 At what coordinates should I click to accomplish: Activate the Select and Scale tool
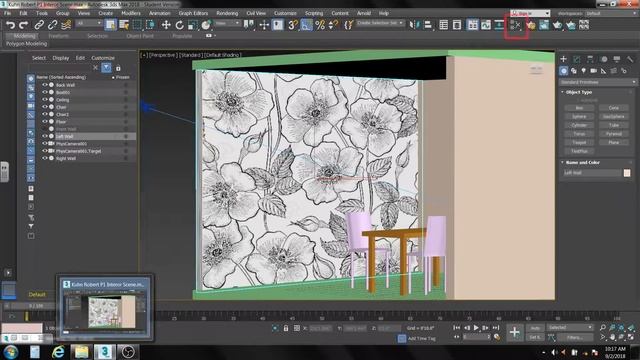point(193,25)
